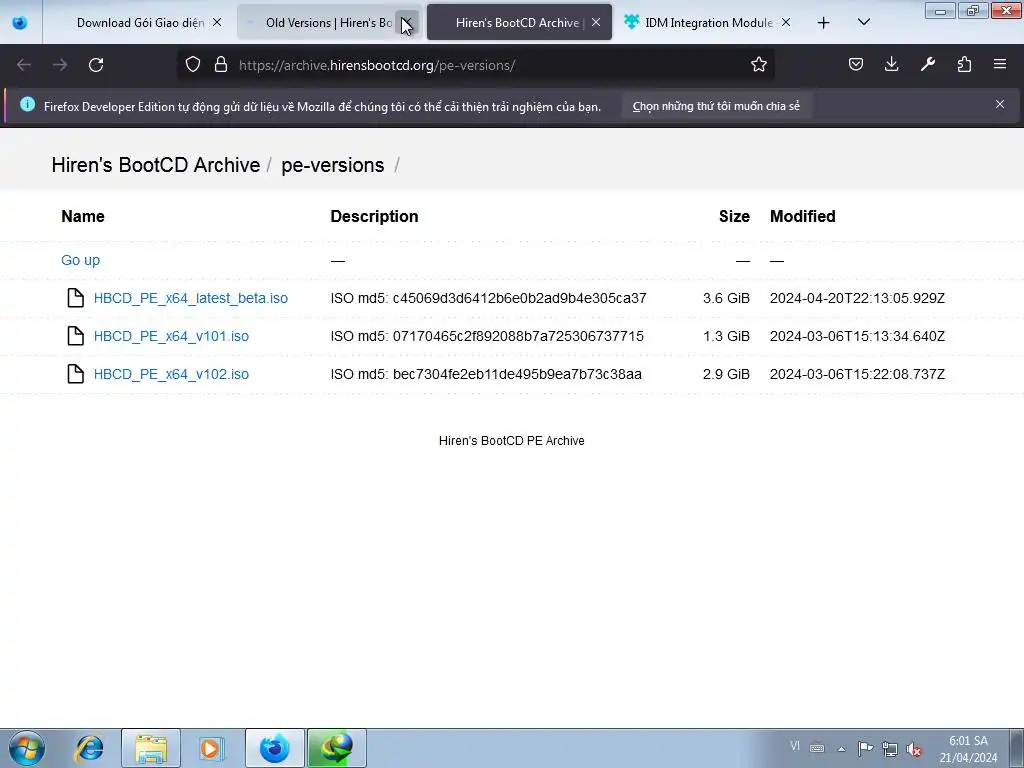
Task: Download HBCD_PE_x64_v101.iso
Action: pyautogui.click(x=171, y=336)
